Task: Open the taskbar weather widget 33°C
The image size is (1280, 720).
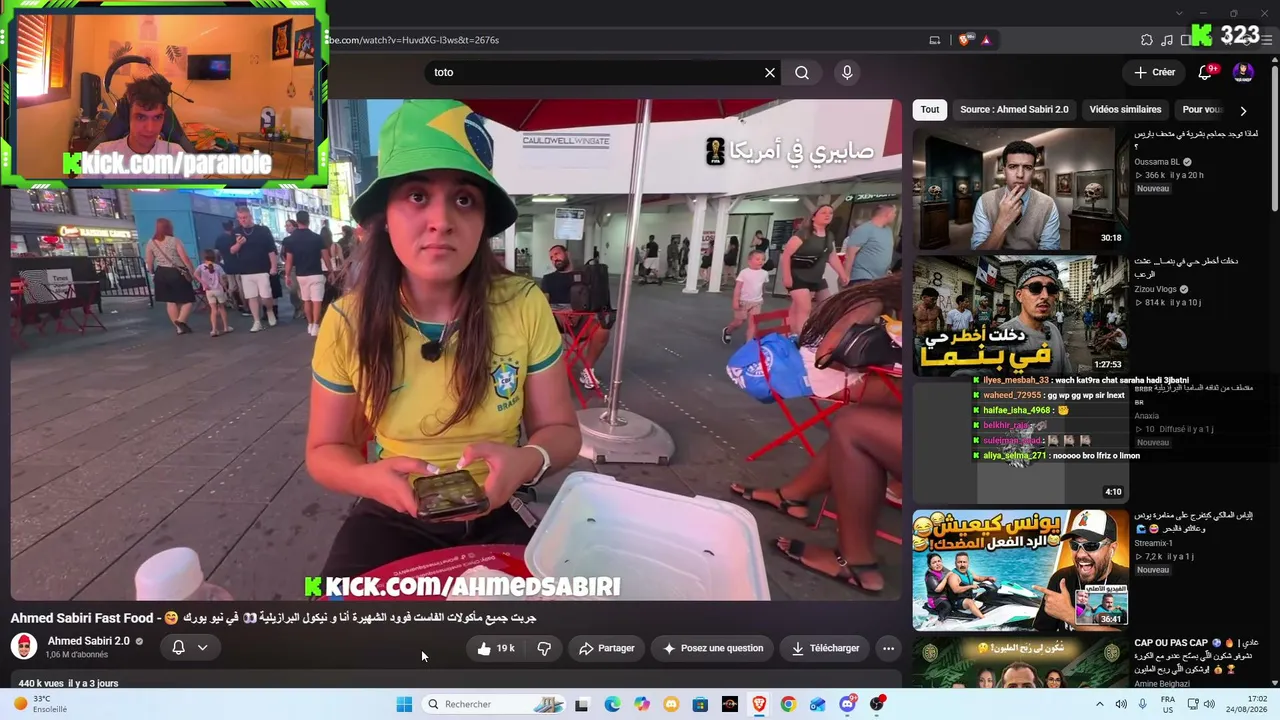Action: coord(40,704)
